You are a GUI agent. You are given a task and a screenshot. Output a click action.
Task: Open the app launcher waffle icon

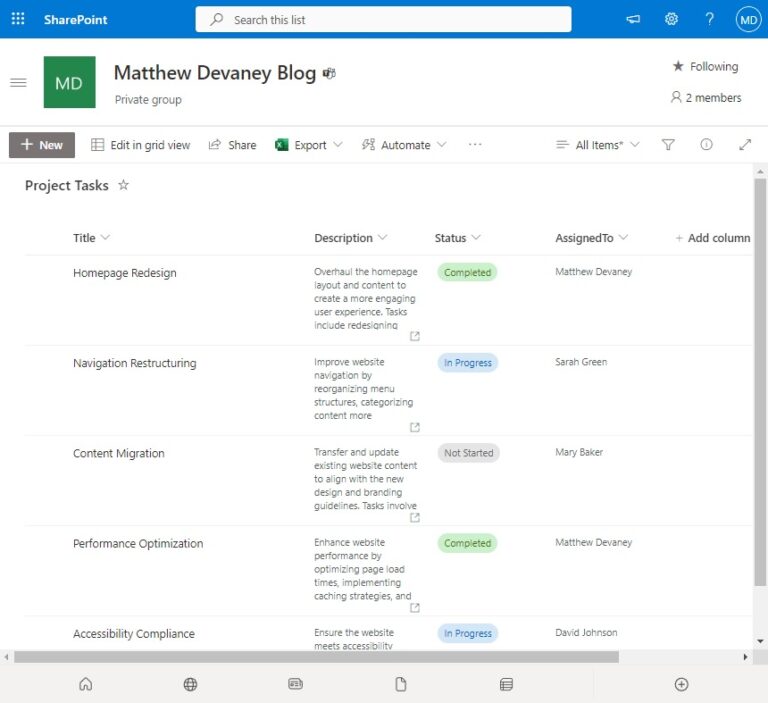click(18, 19)
